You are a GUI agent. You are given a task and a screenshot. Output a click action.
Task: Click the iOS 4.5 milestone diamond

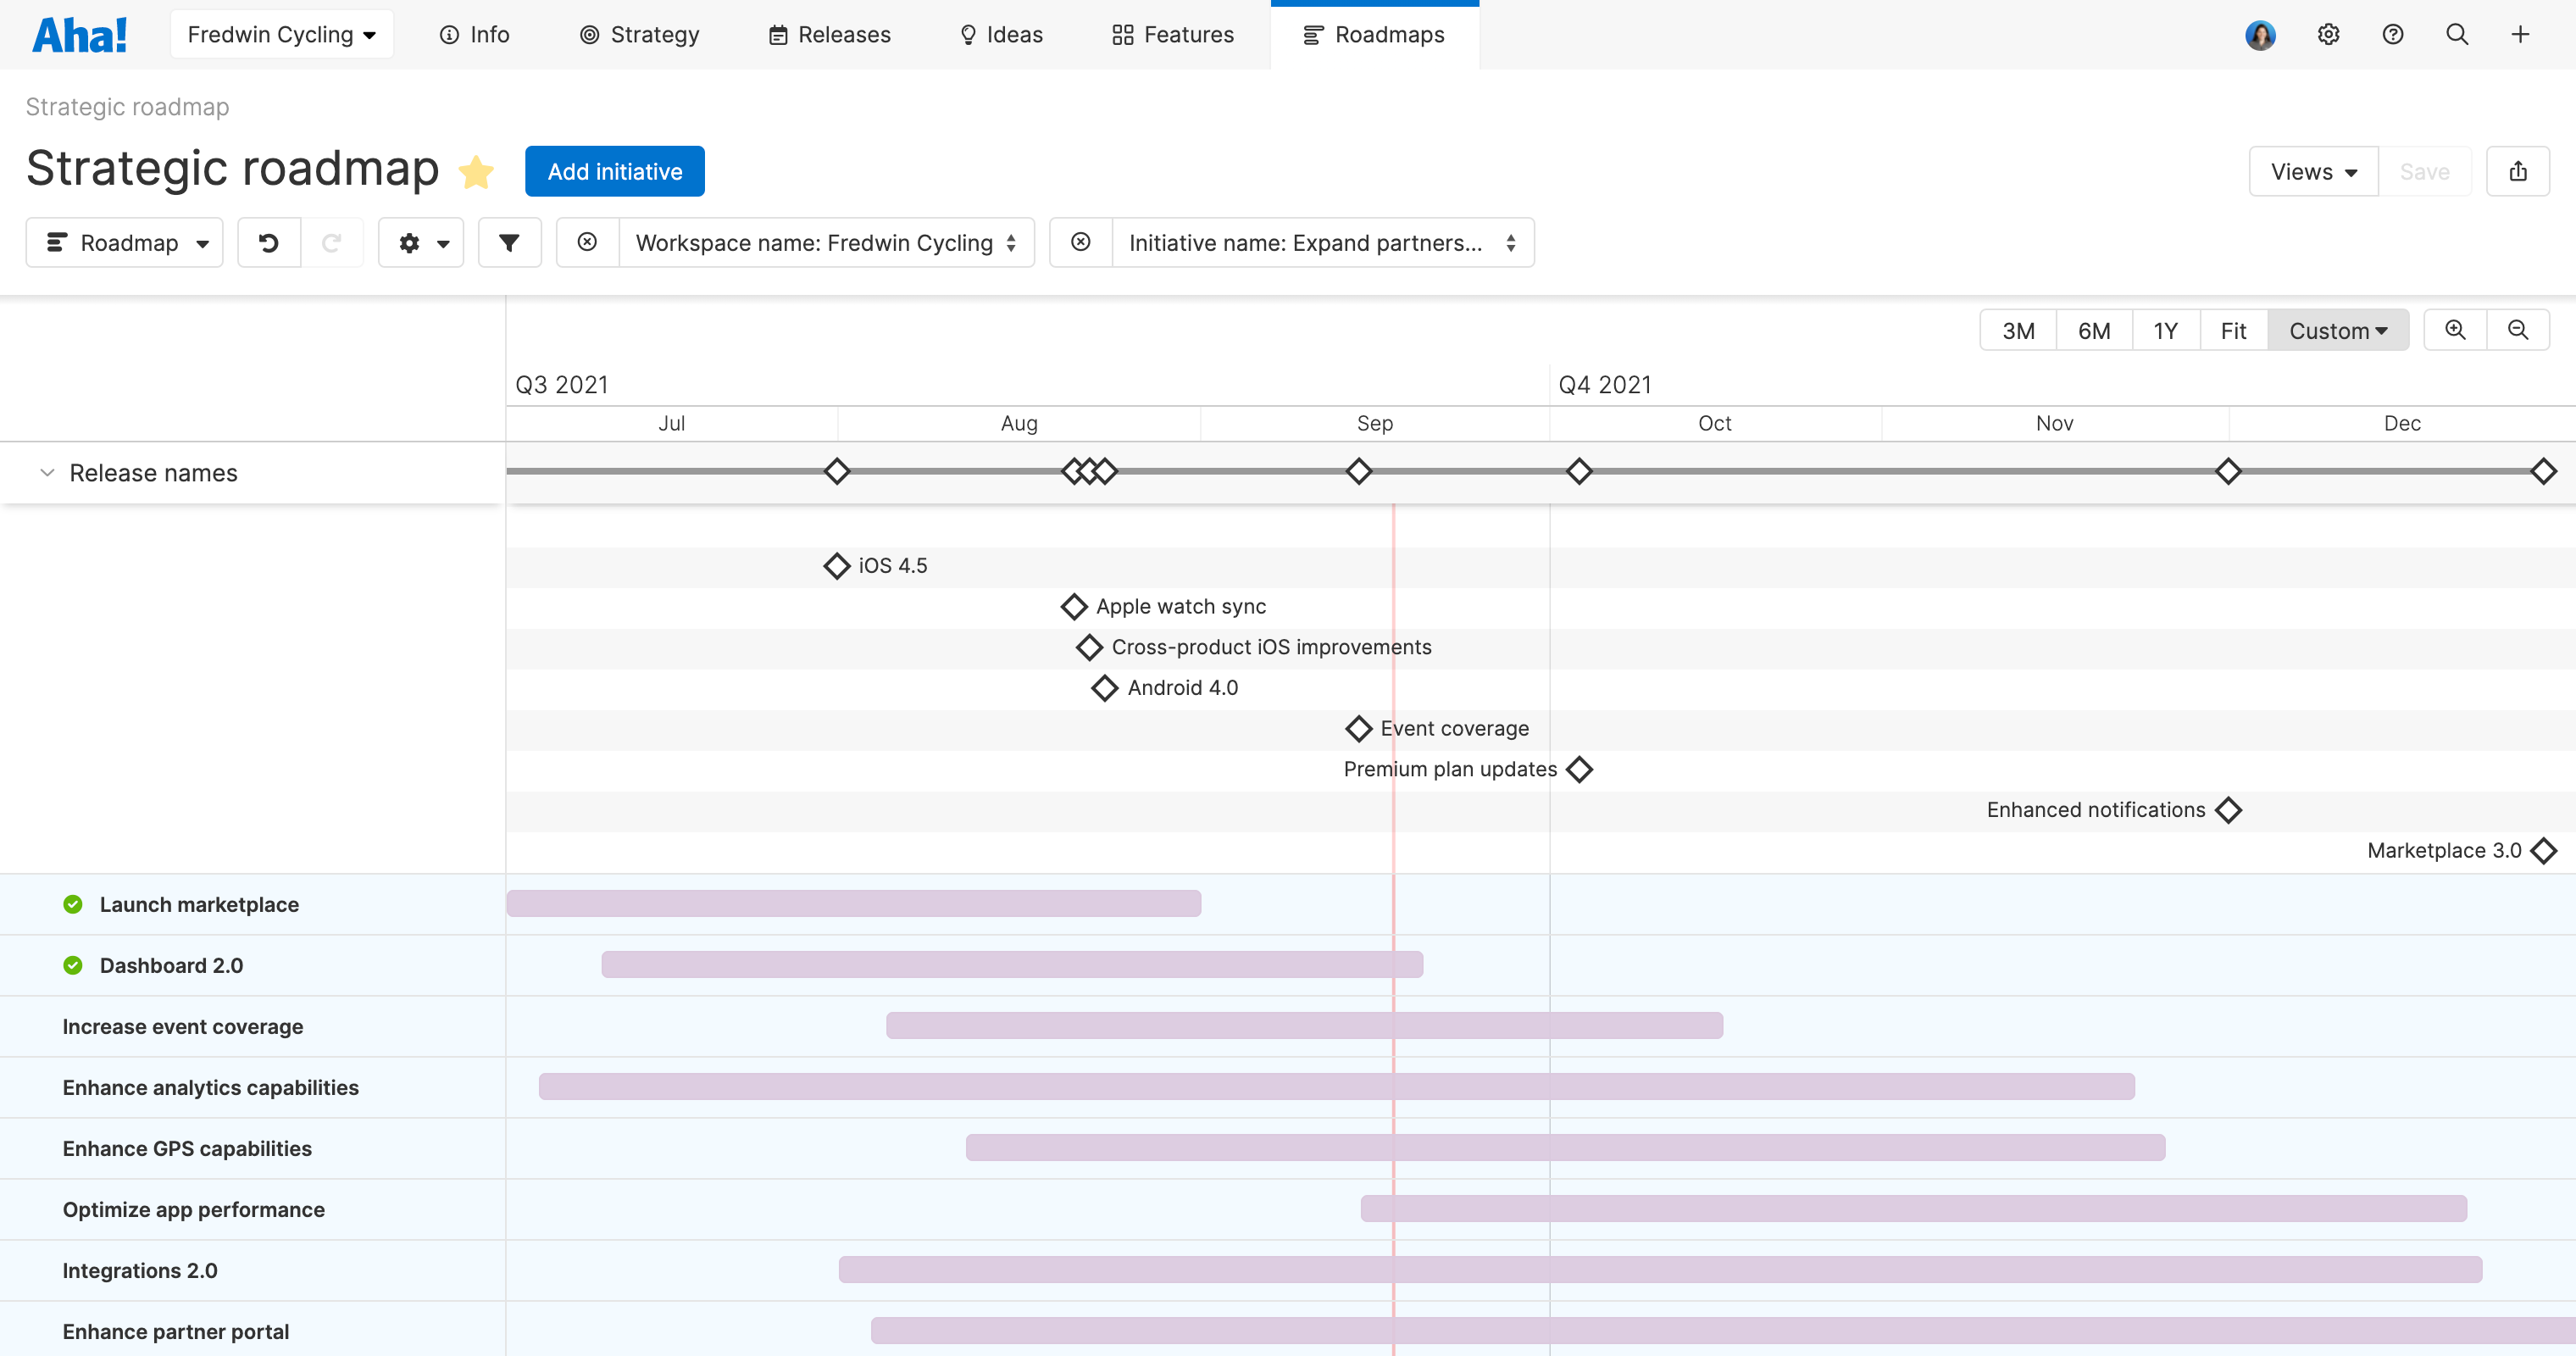(836, 565)
